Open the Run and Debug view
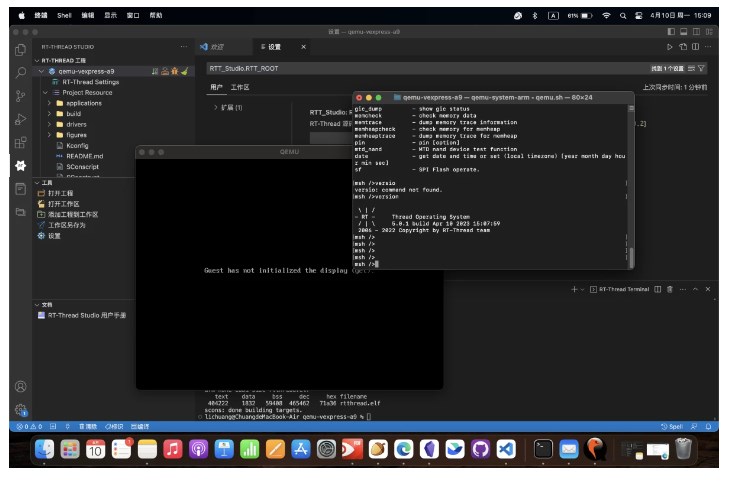 pos(20,119)
